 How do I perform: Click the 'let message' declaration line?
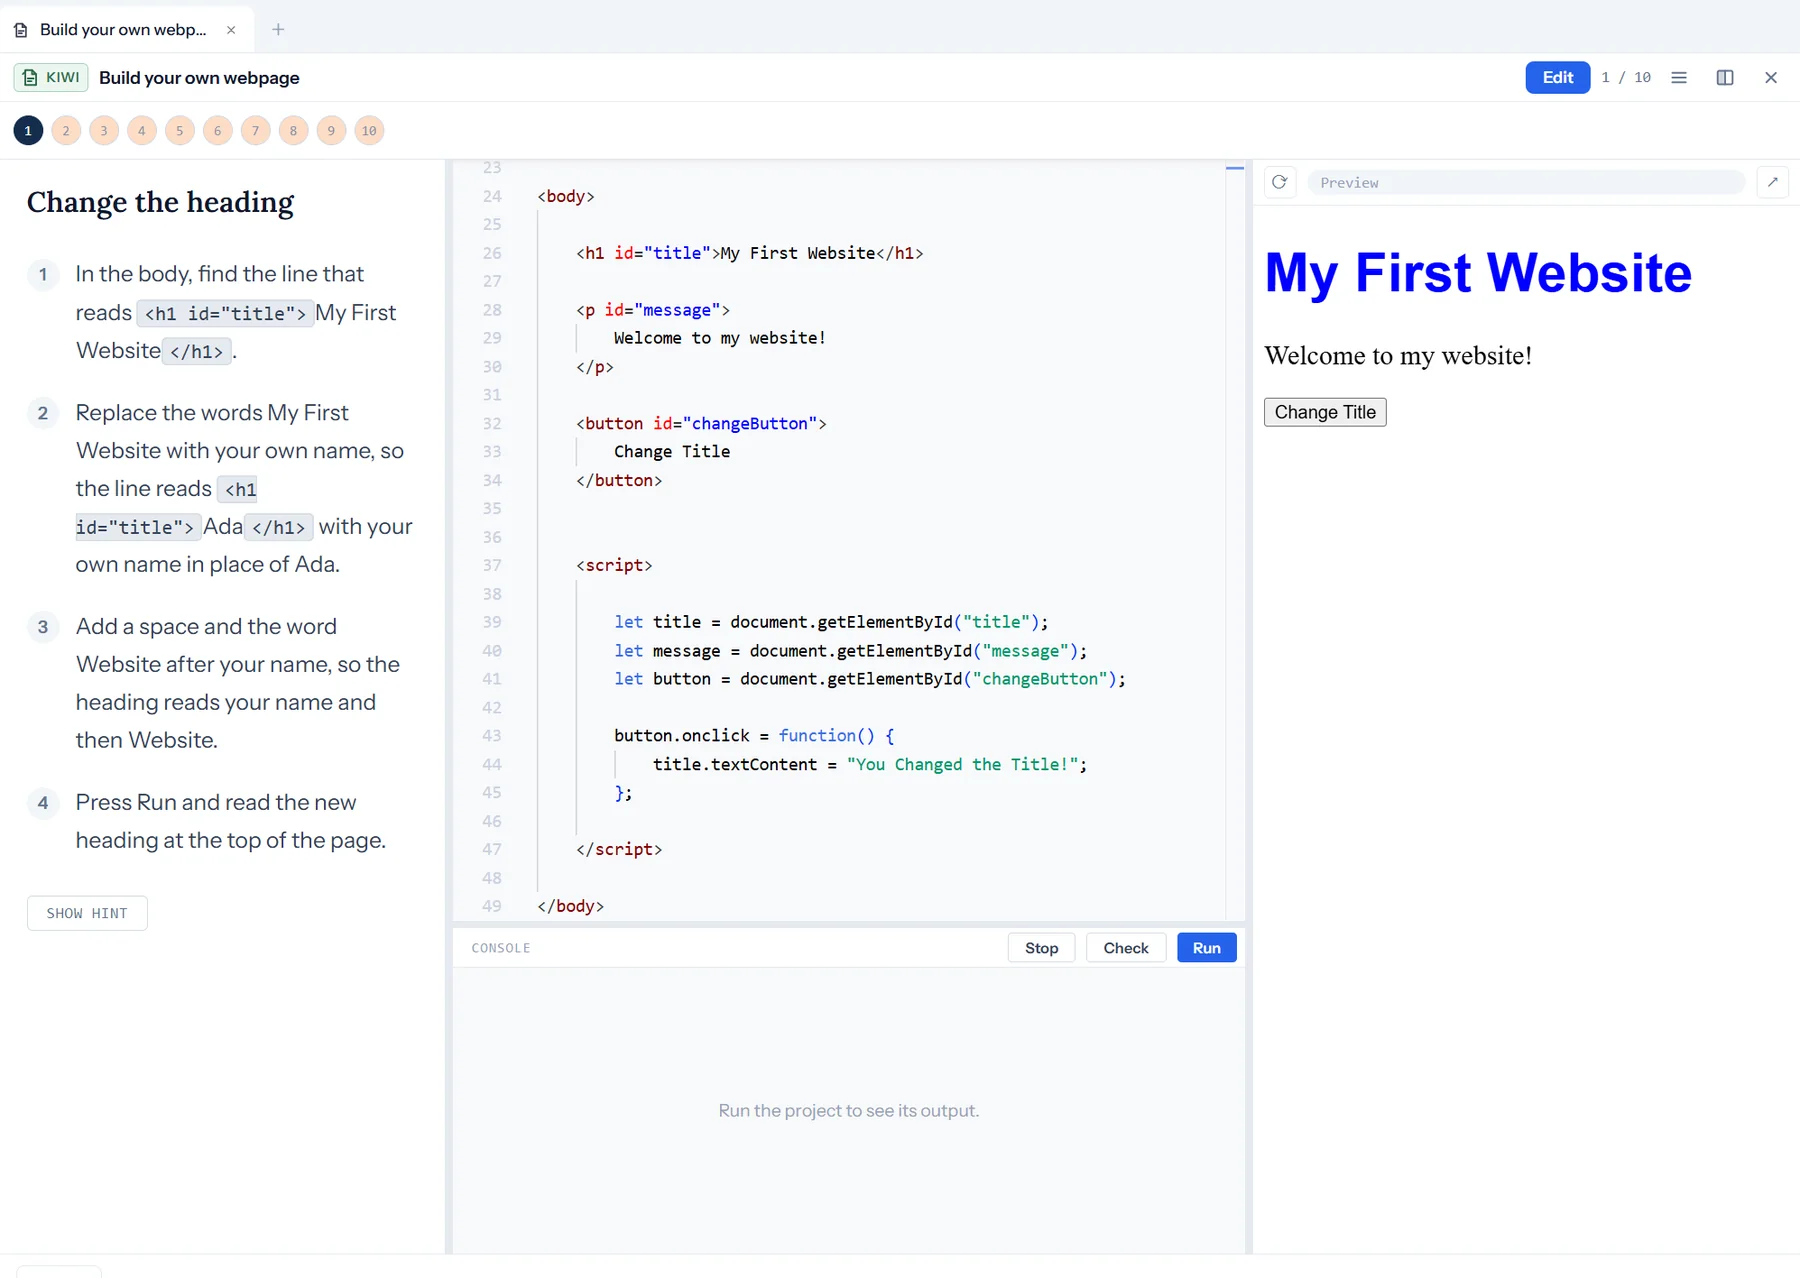pyautogui.click(x=850, y=651)
